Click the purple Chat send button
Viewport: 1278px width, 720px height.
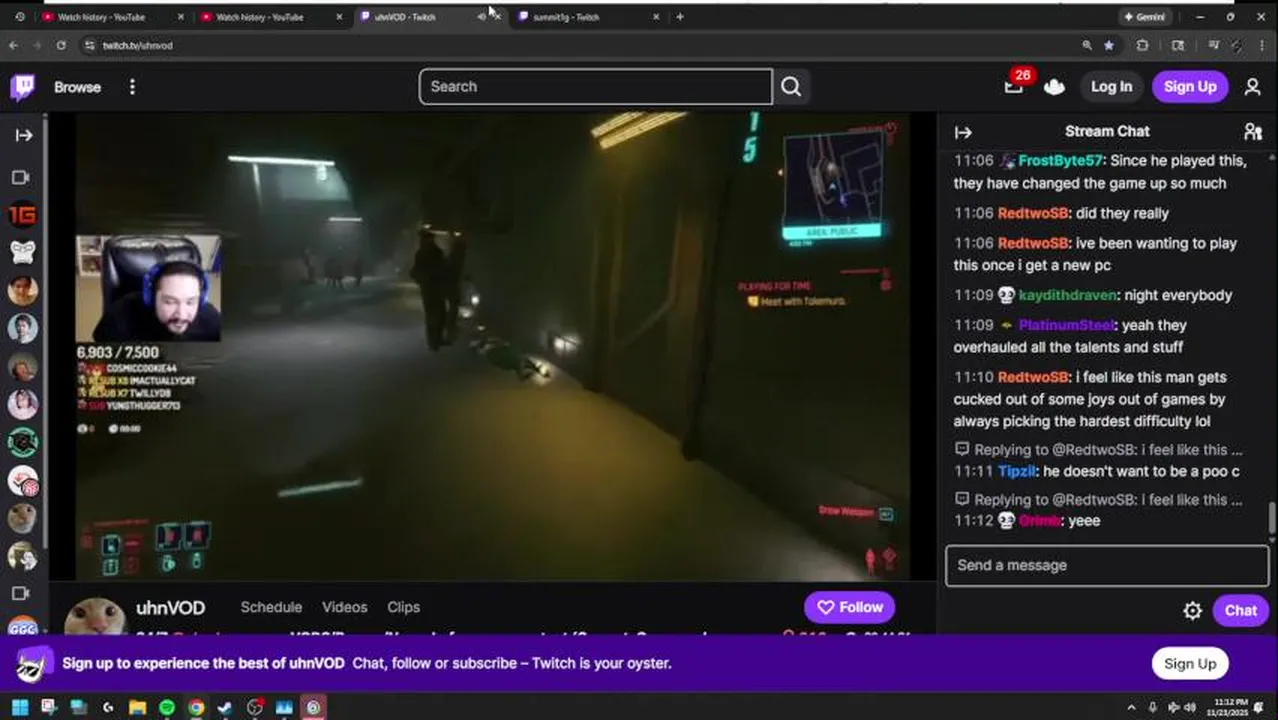1241,611
